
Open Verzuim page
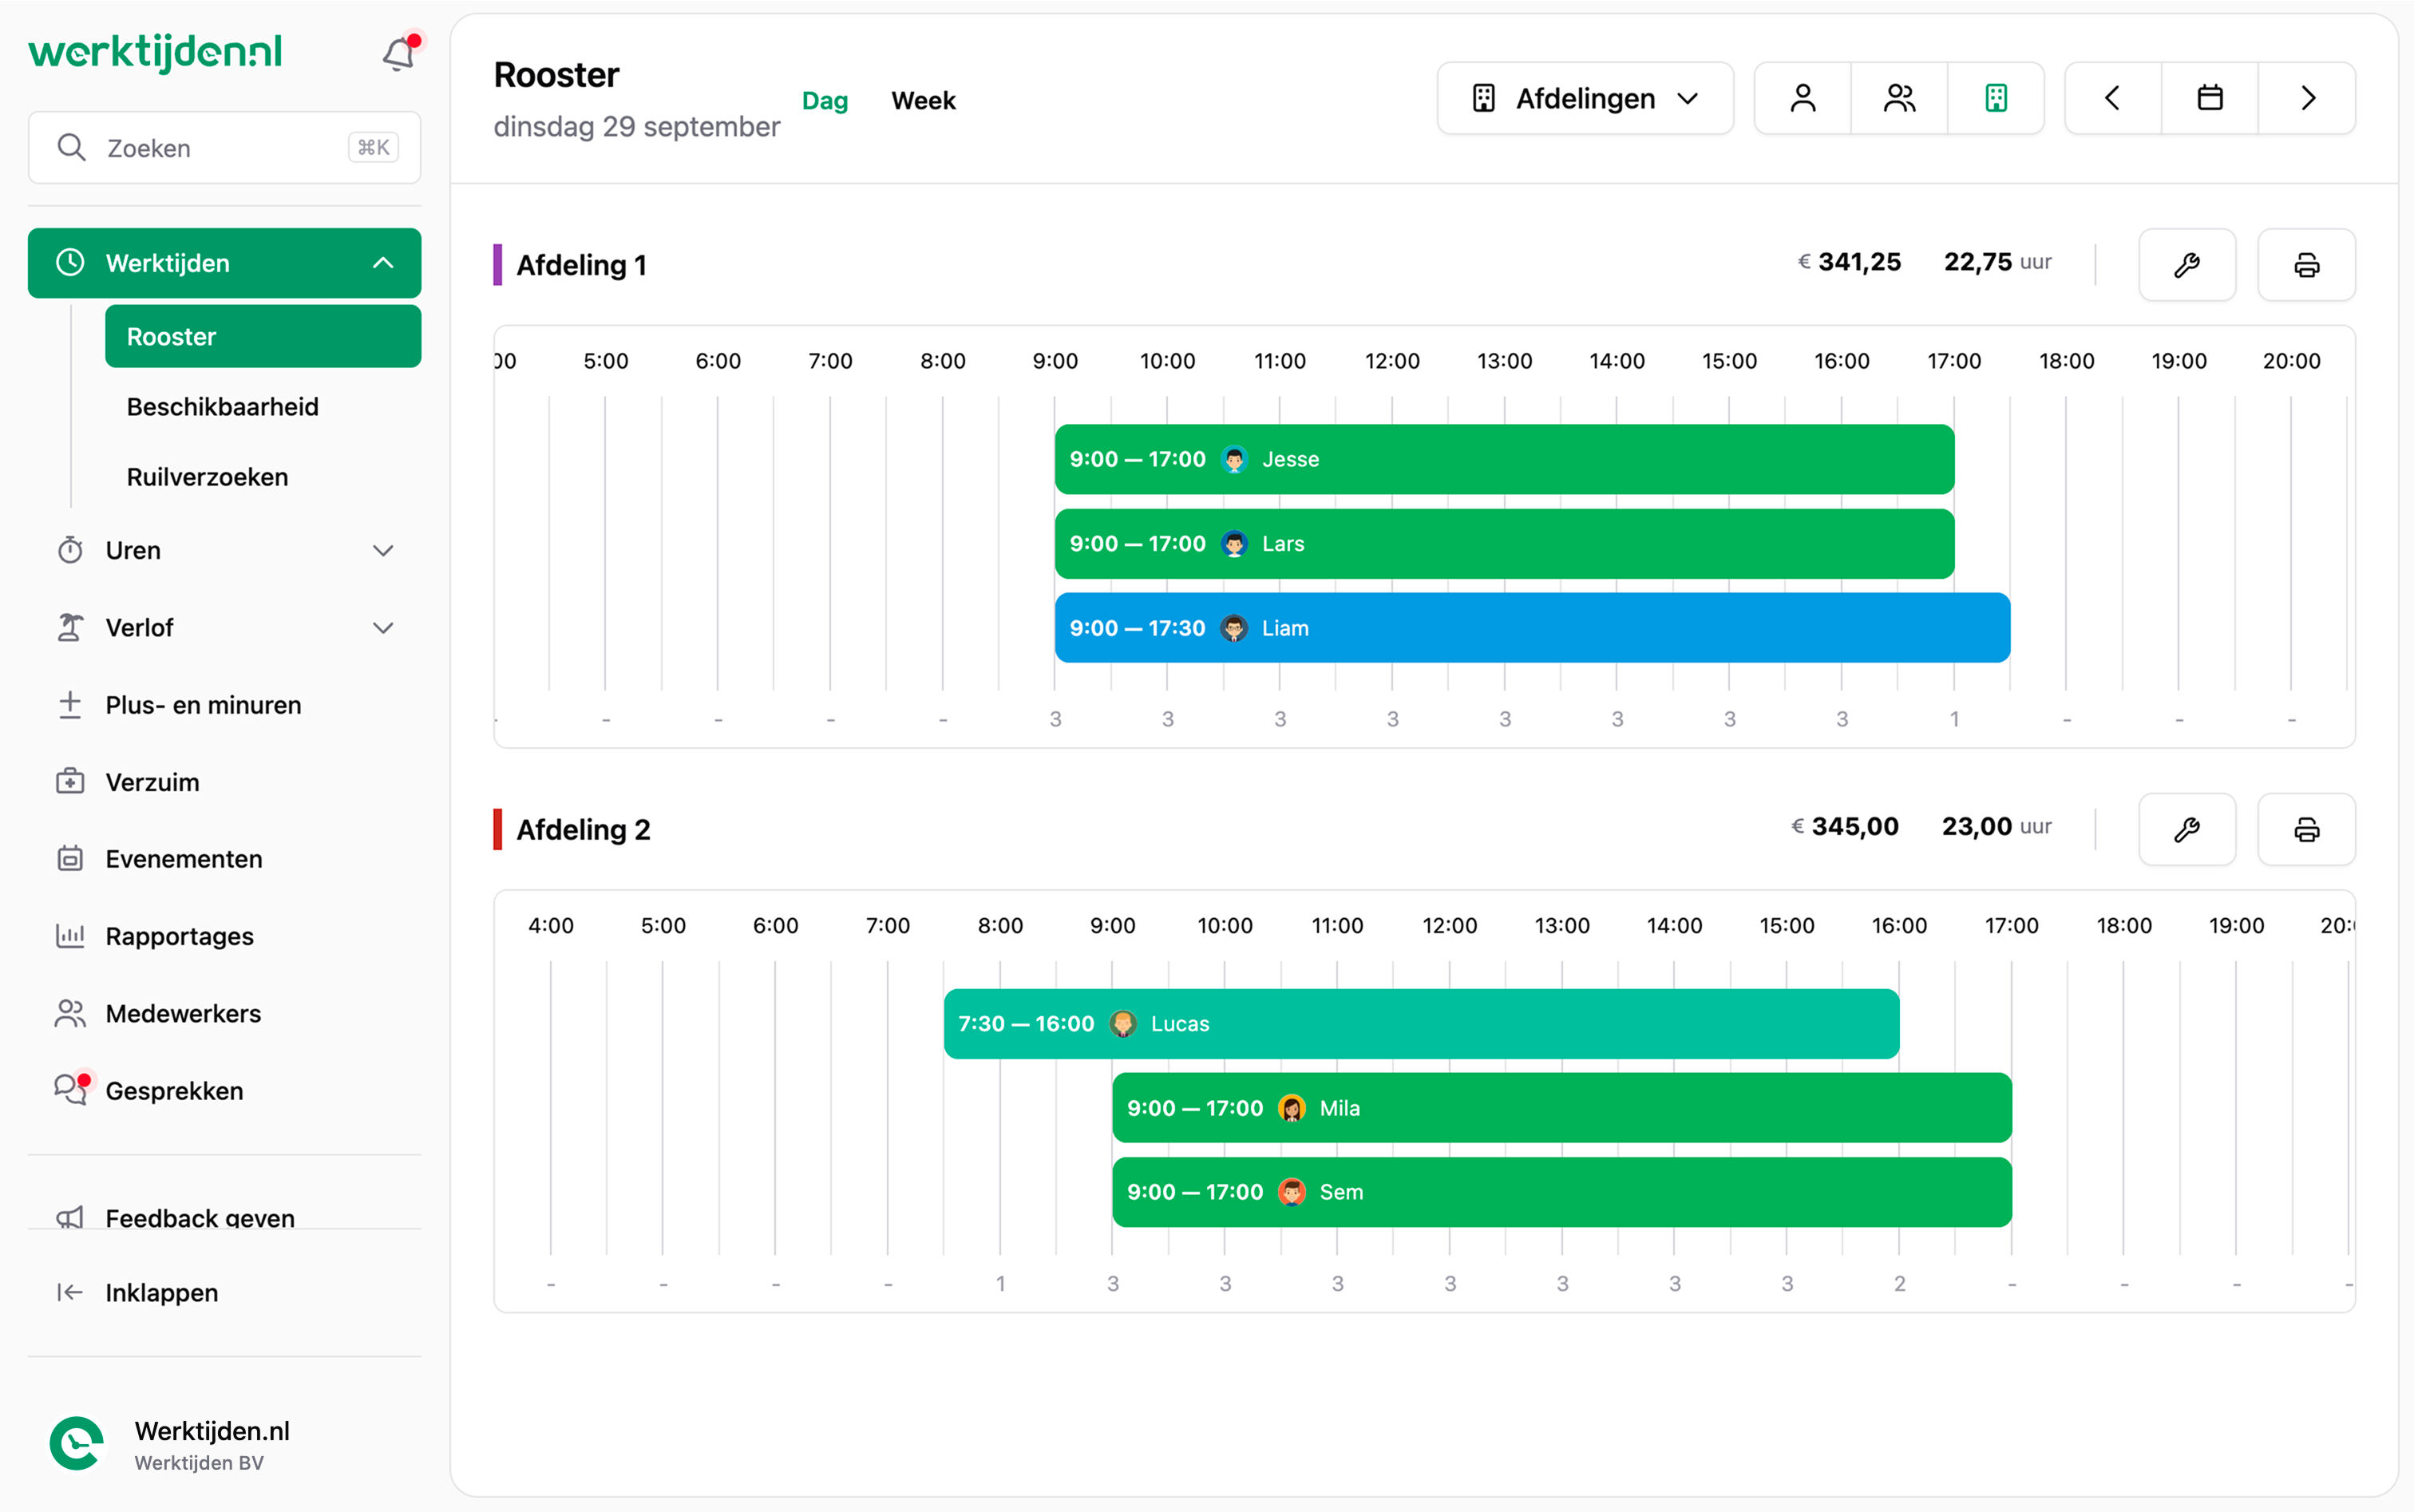(224, 782)
